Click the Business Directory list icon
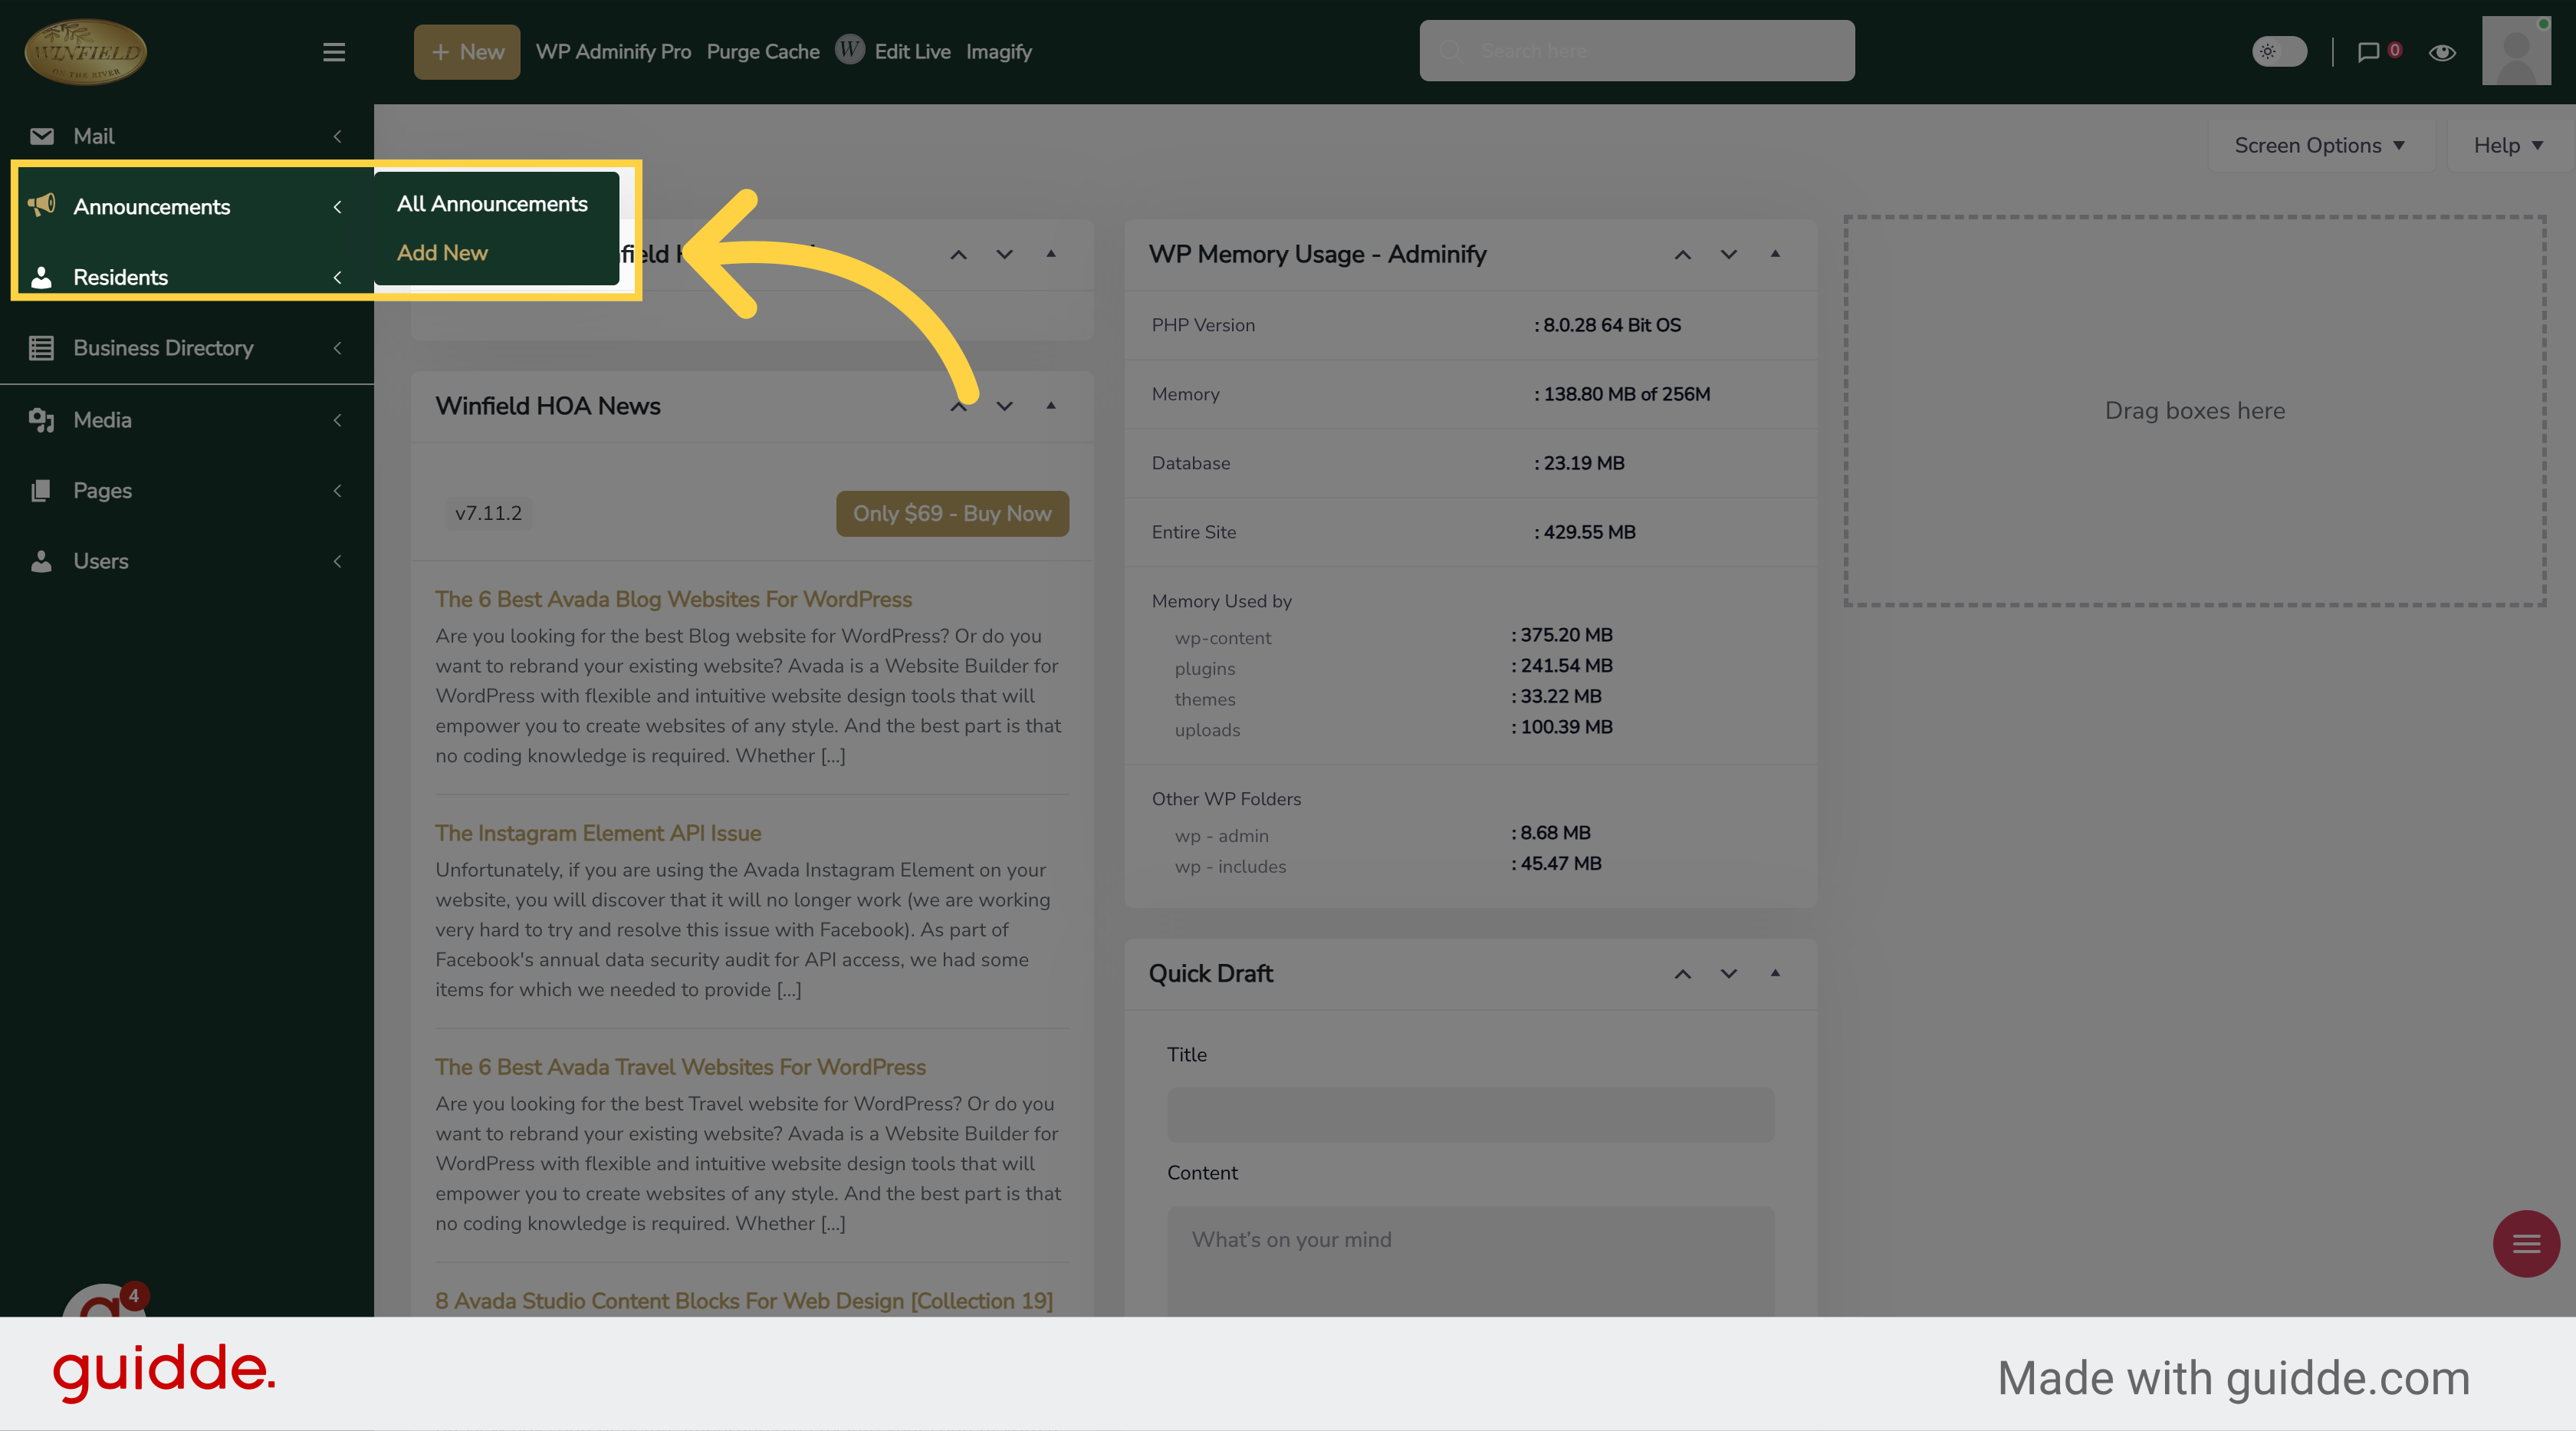 (41, 348)
